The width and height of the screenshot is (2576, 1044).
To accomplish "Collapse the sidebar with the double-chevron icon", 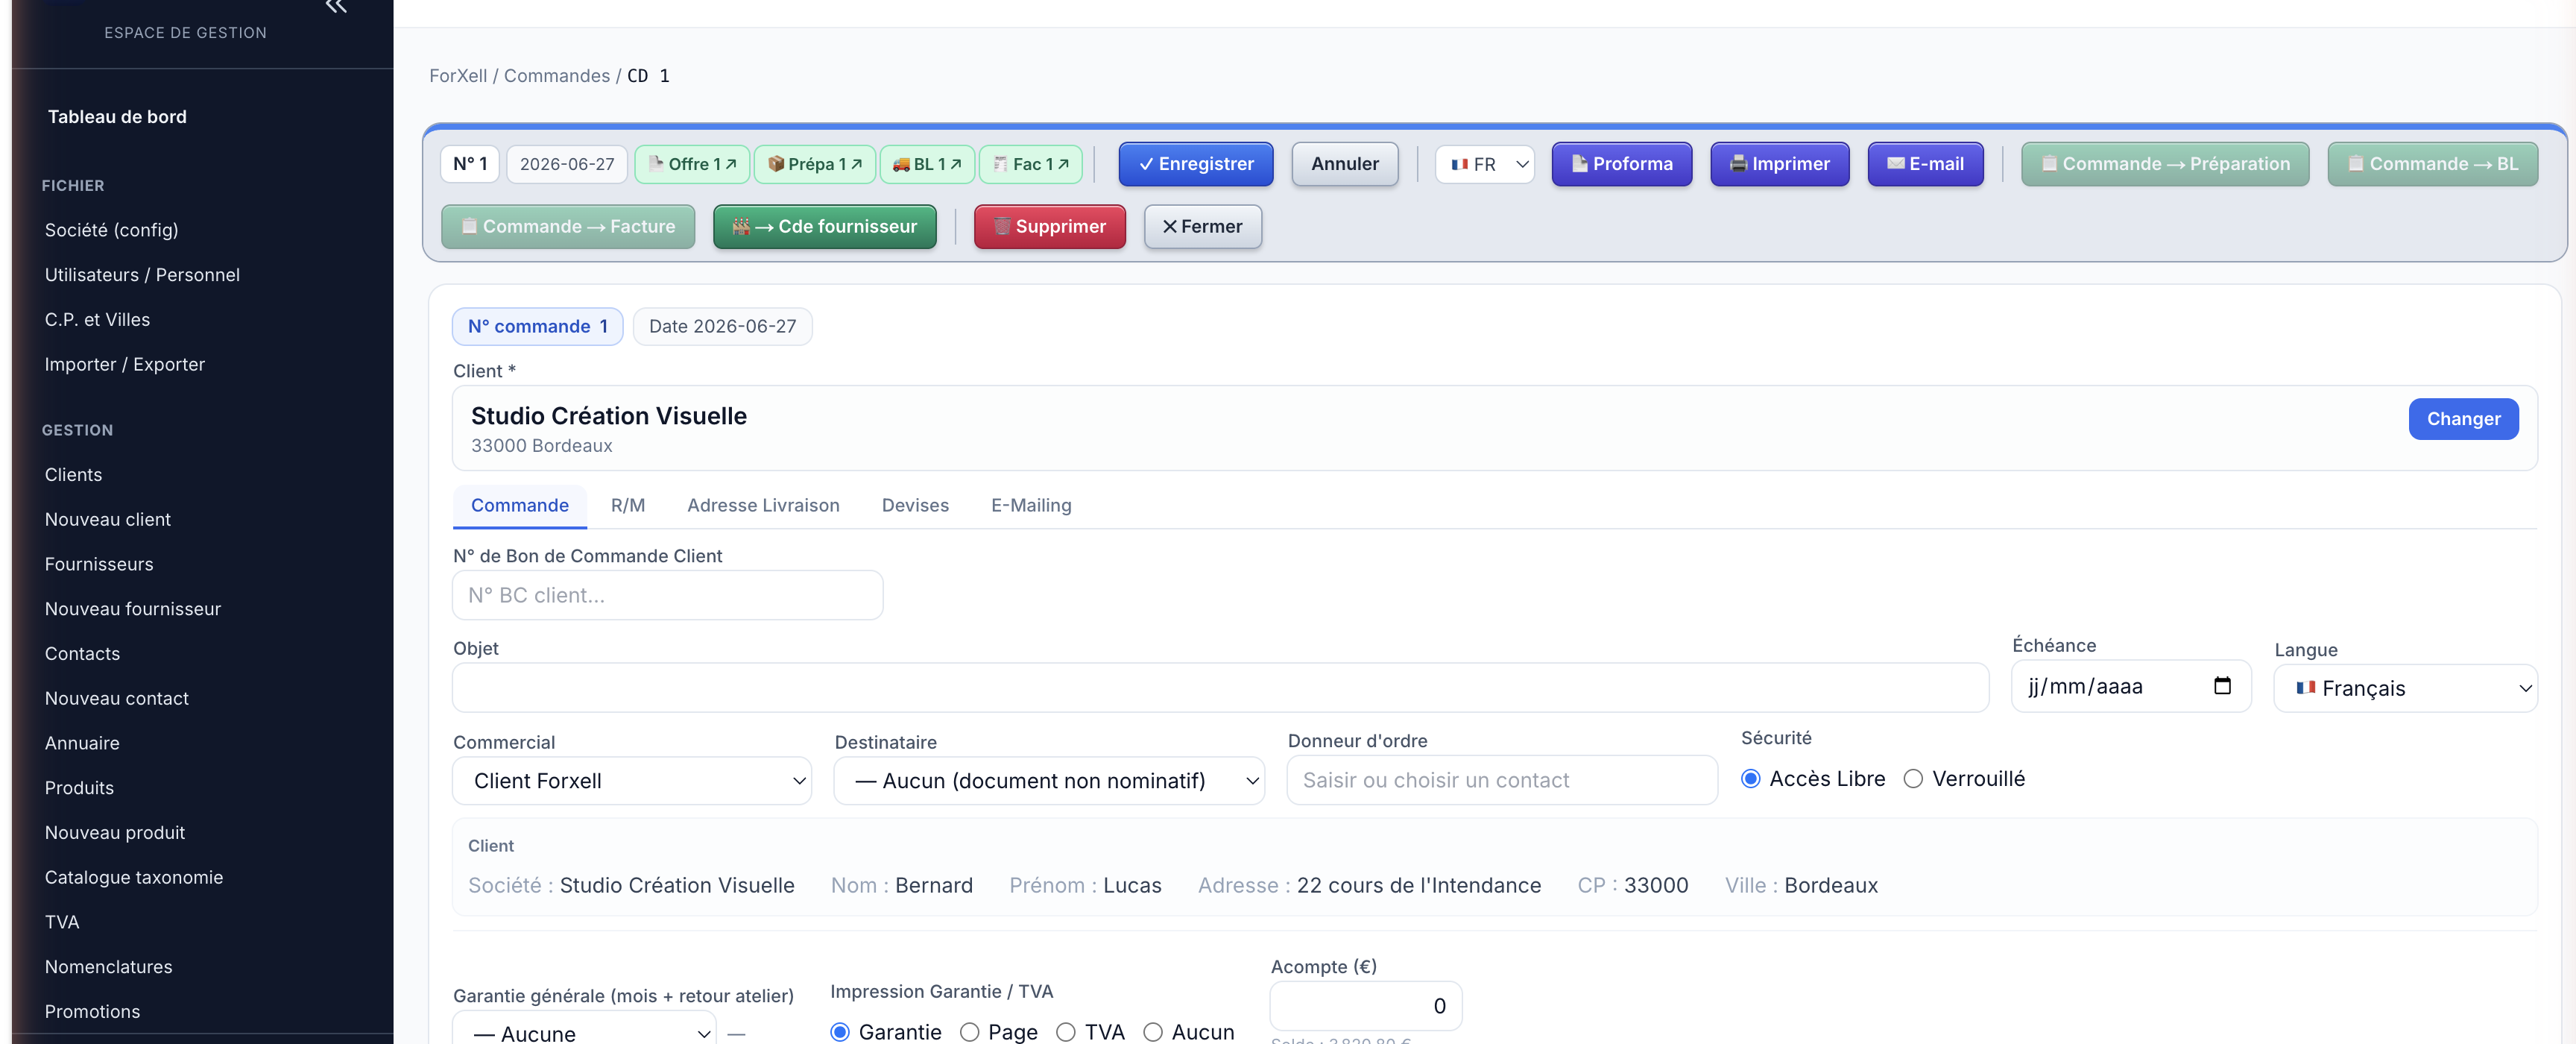I will (336, 7).
